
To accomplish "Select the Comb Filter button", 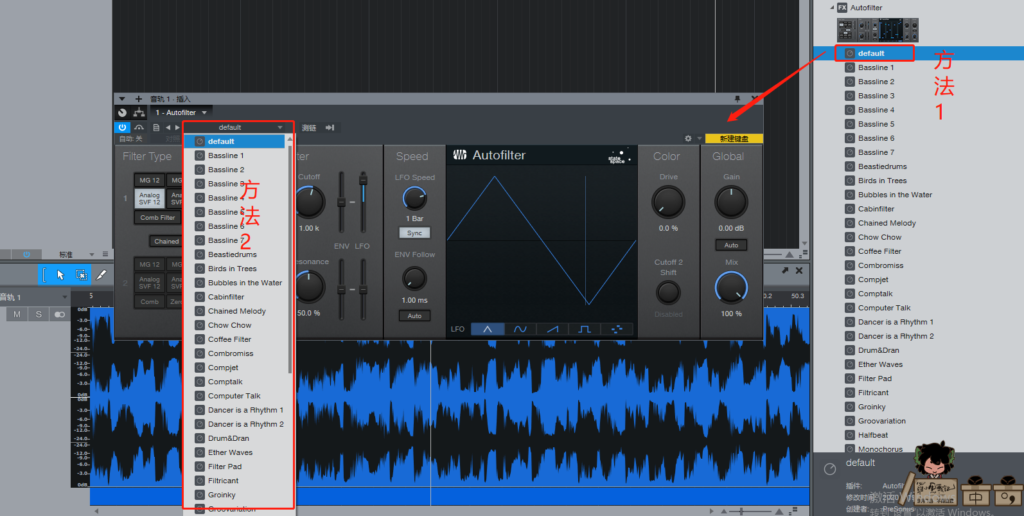I will tap(158, 218).
